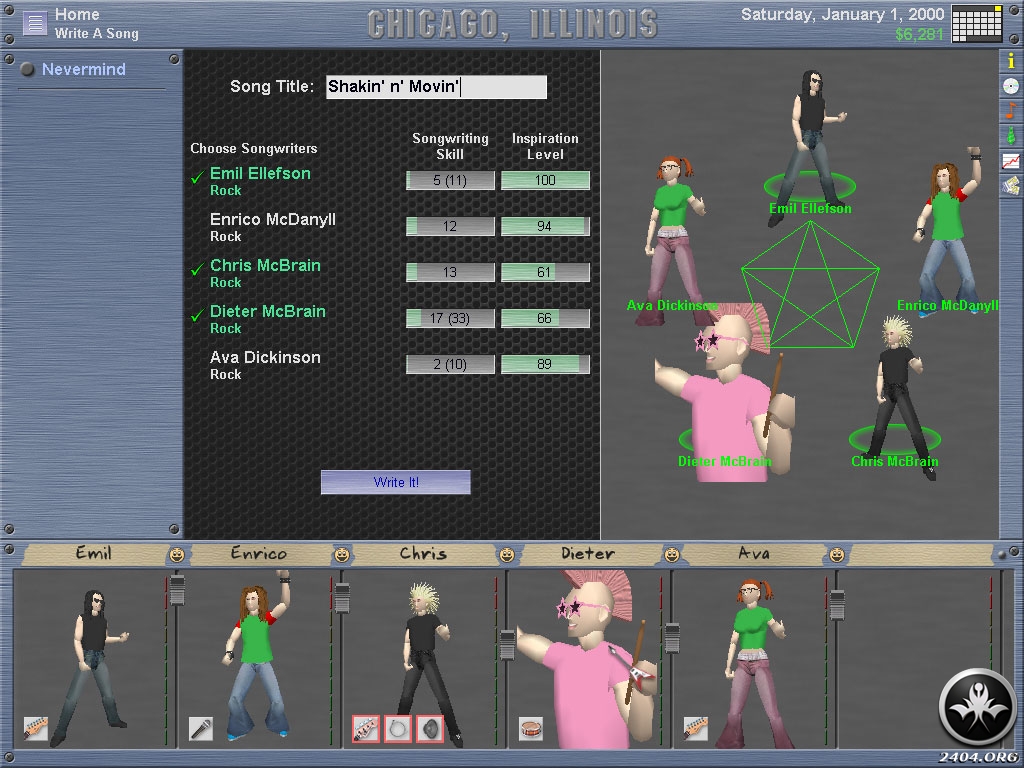Click Enrico's microphone instrument icon
1024x768 pixels.
200,728
